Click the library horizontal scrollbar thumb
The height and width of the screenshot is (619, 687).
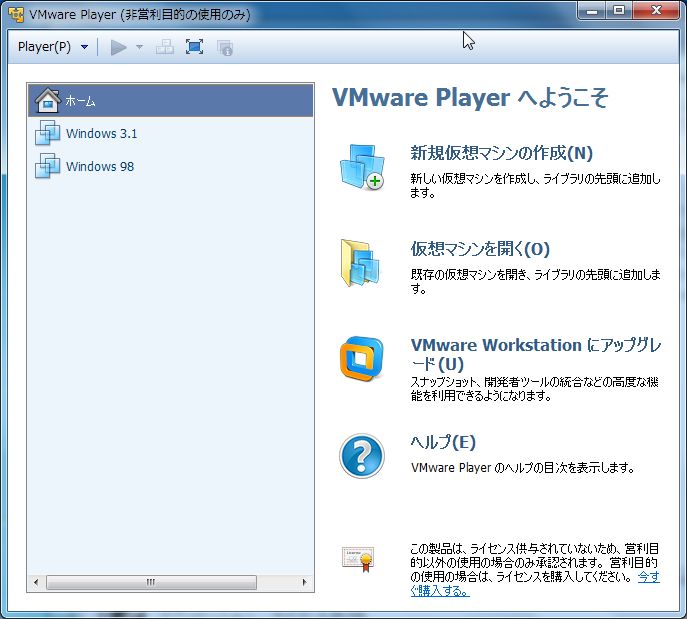(151, 582)
